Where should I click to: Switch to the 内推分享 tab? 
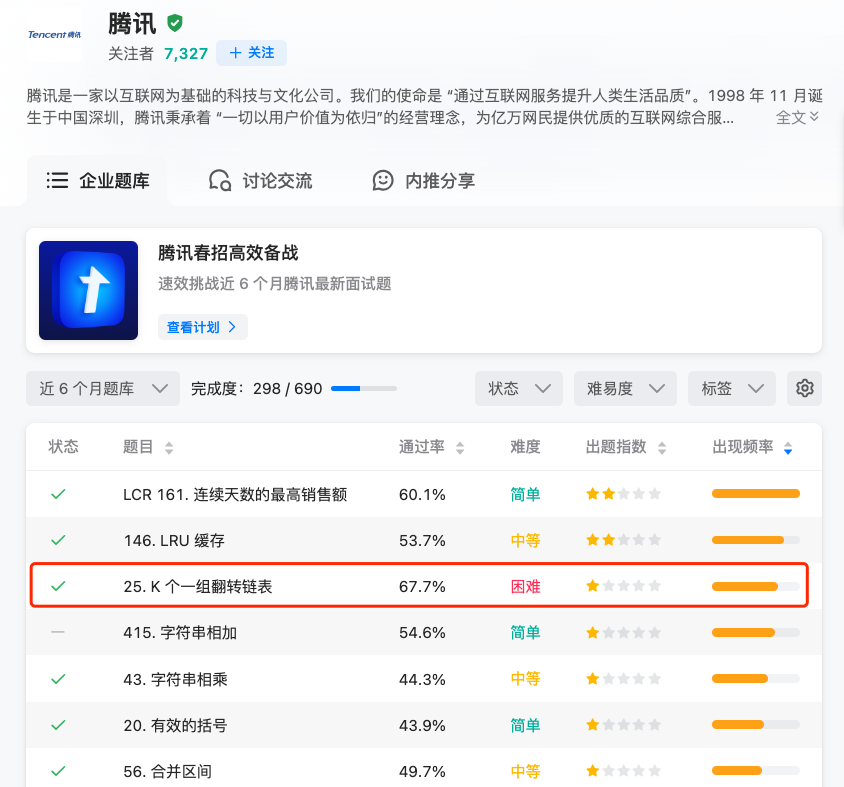point(424,180)
